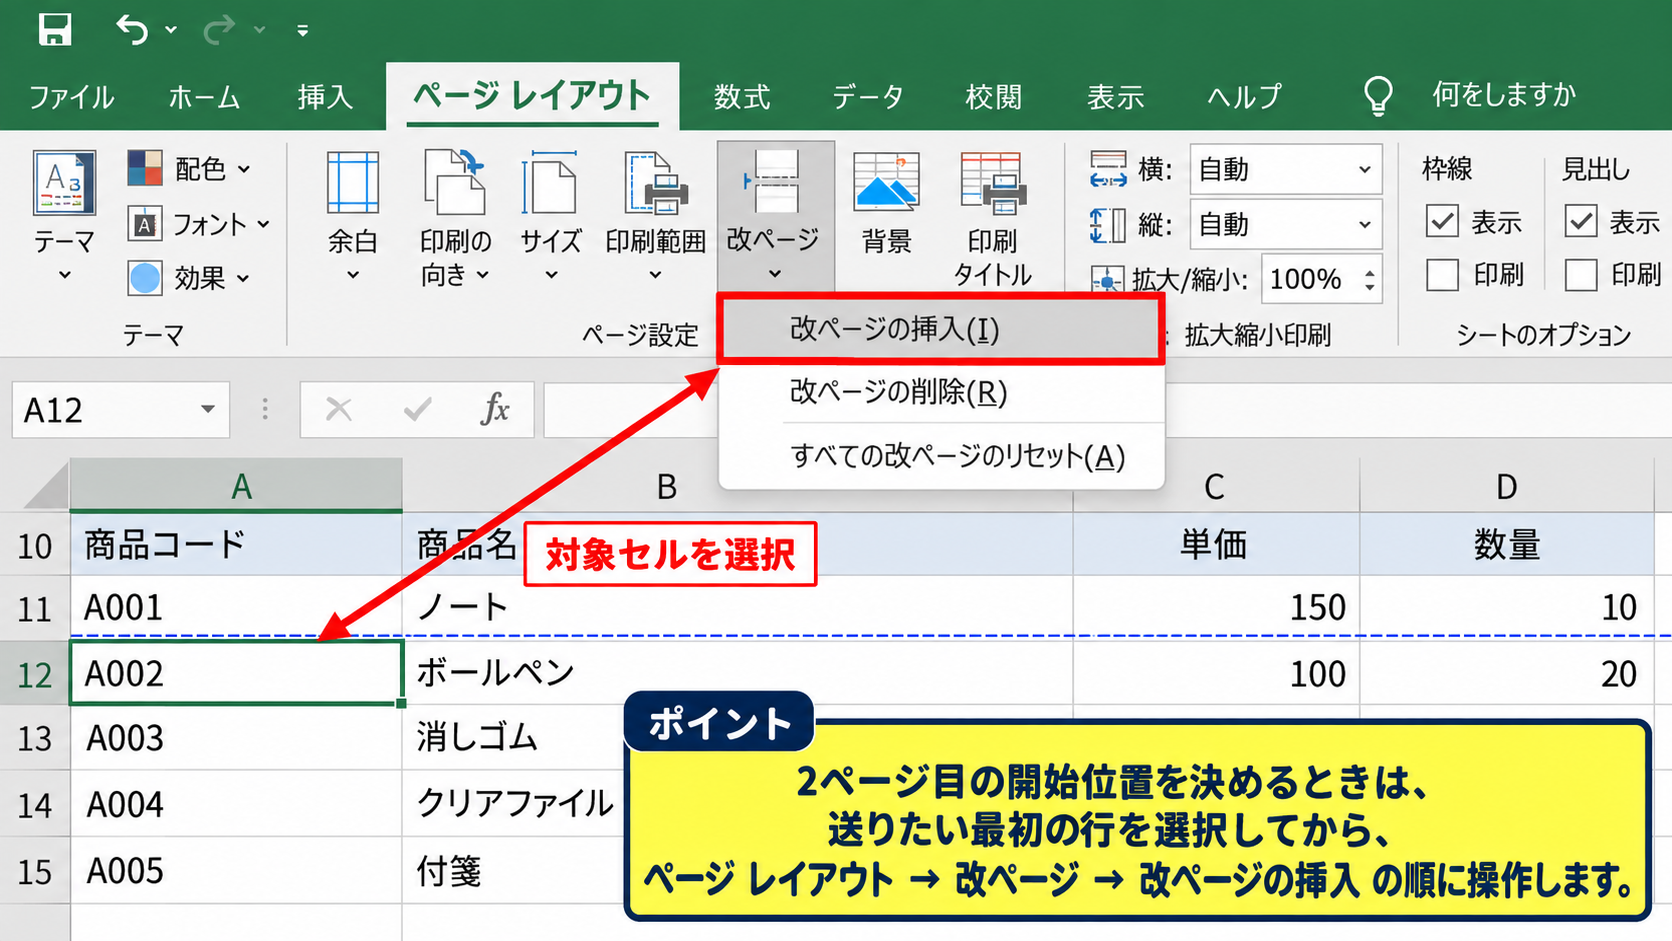Open the Customize Quick Access Toolbar arrow
1672x941 pixels.
point(302,31)
